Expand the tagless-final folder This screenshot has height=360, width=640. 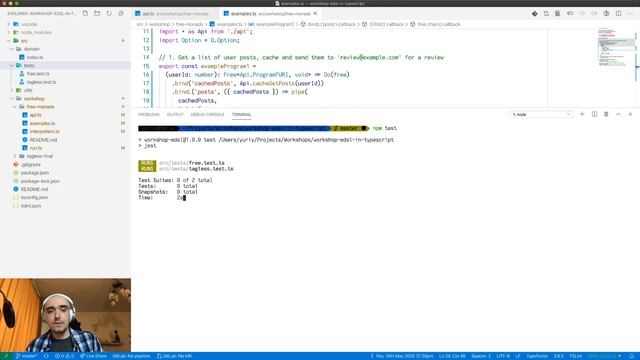[x=40, y=156]
